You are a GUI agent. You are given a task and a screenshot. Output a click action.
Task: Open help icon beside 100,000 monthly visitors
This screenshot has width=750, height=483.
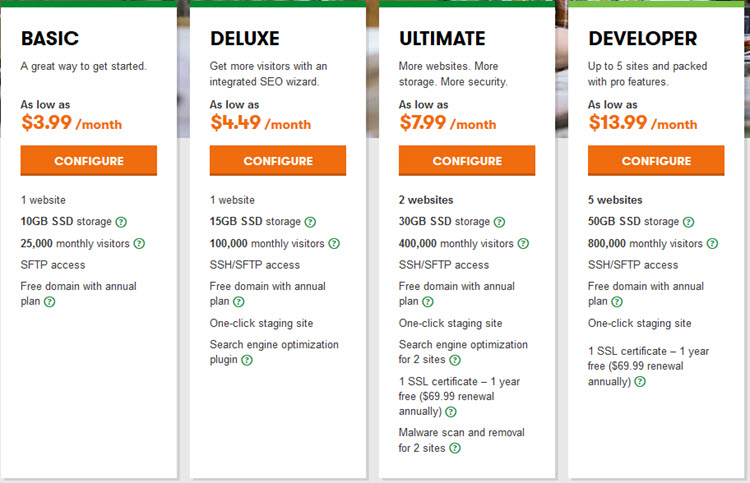click(334, 243)
